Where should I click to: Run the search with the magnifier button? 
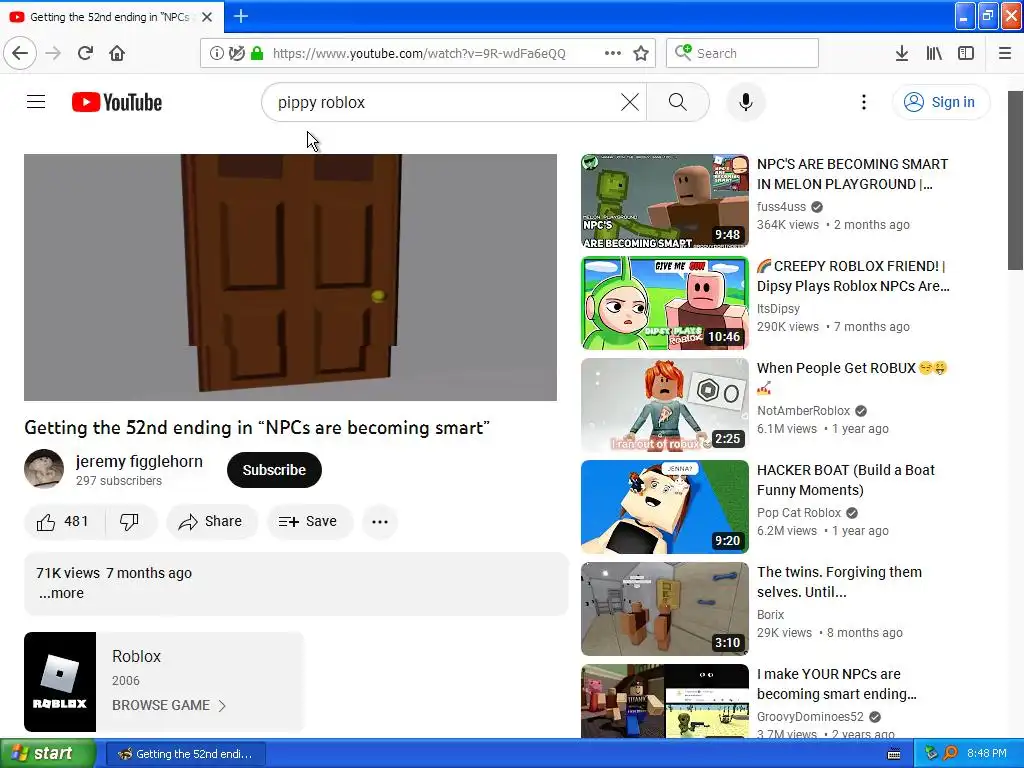(678, 102)
